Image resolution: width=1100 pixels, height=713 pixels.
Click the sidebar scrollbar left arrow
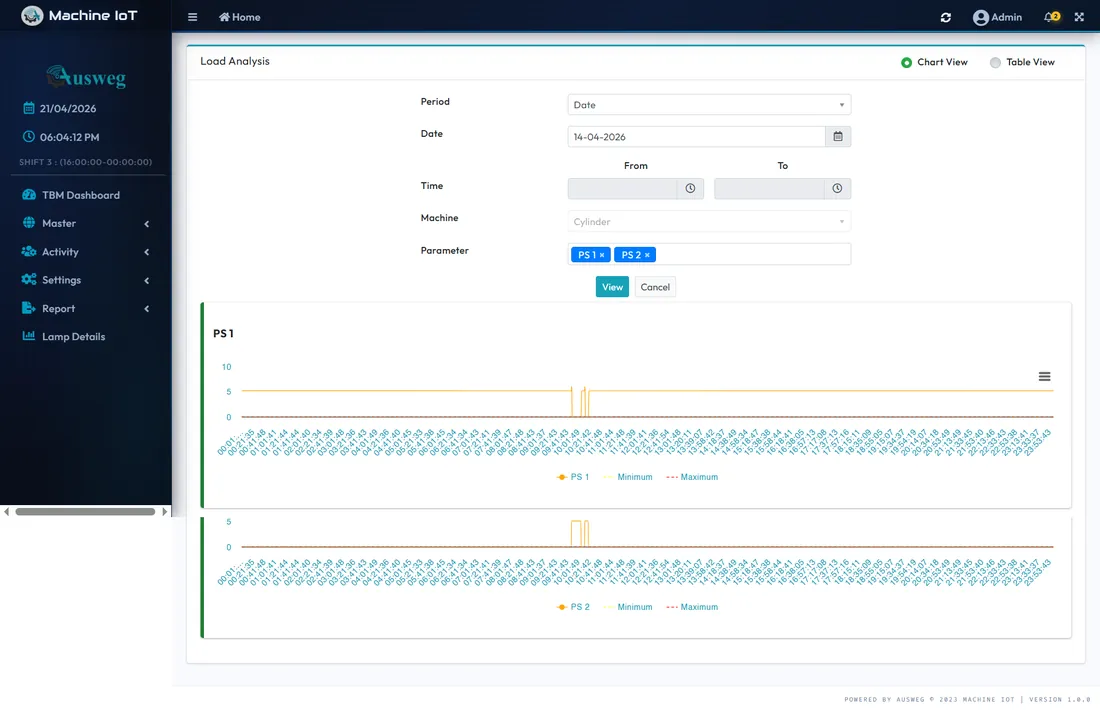coord(6,512)
